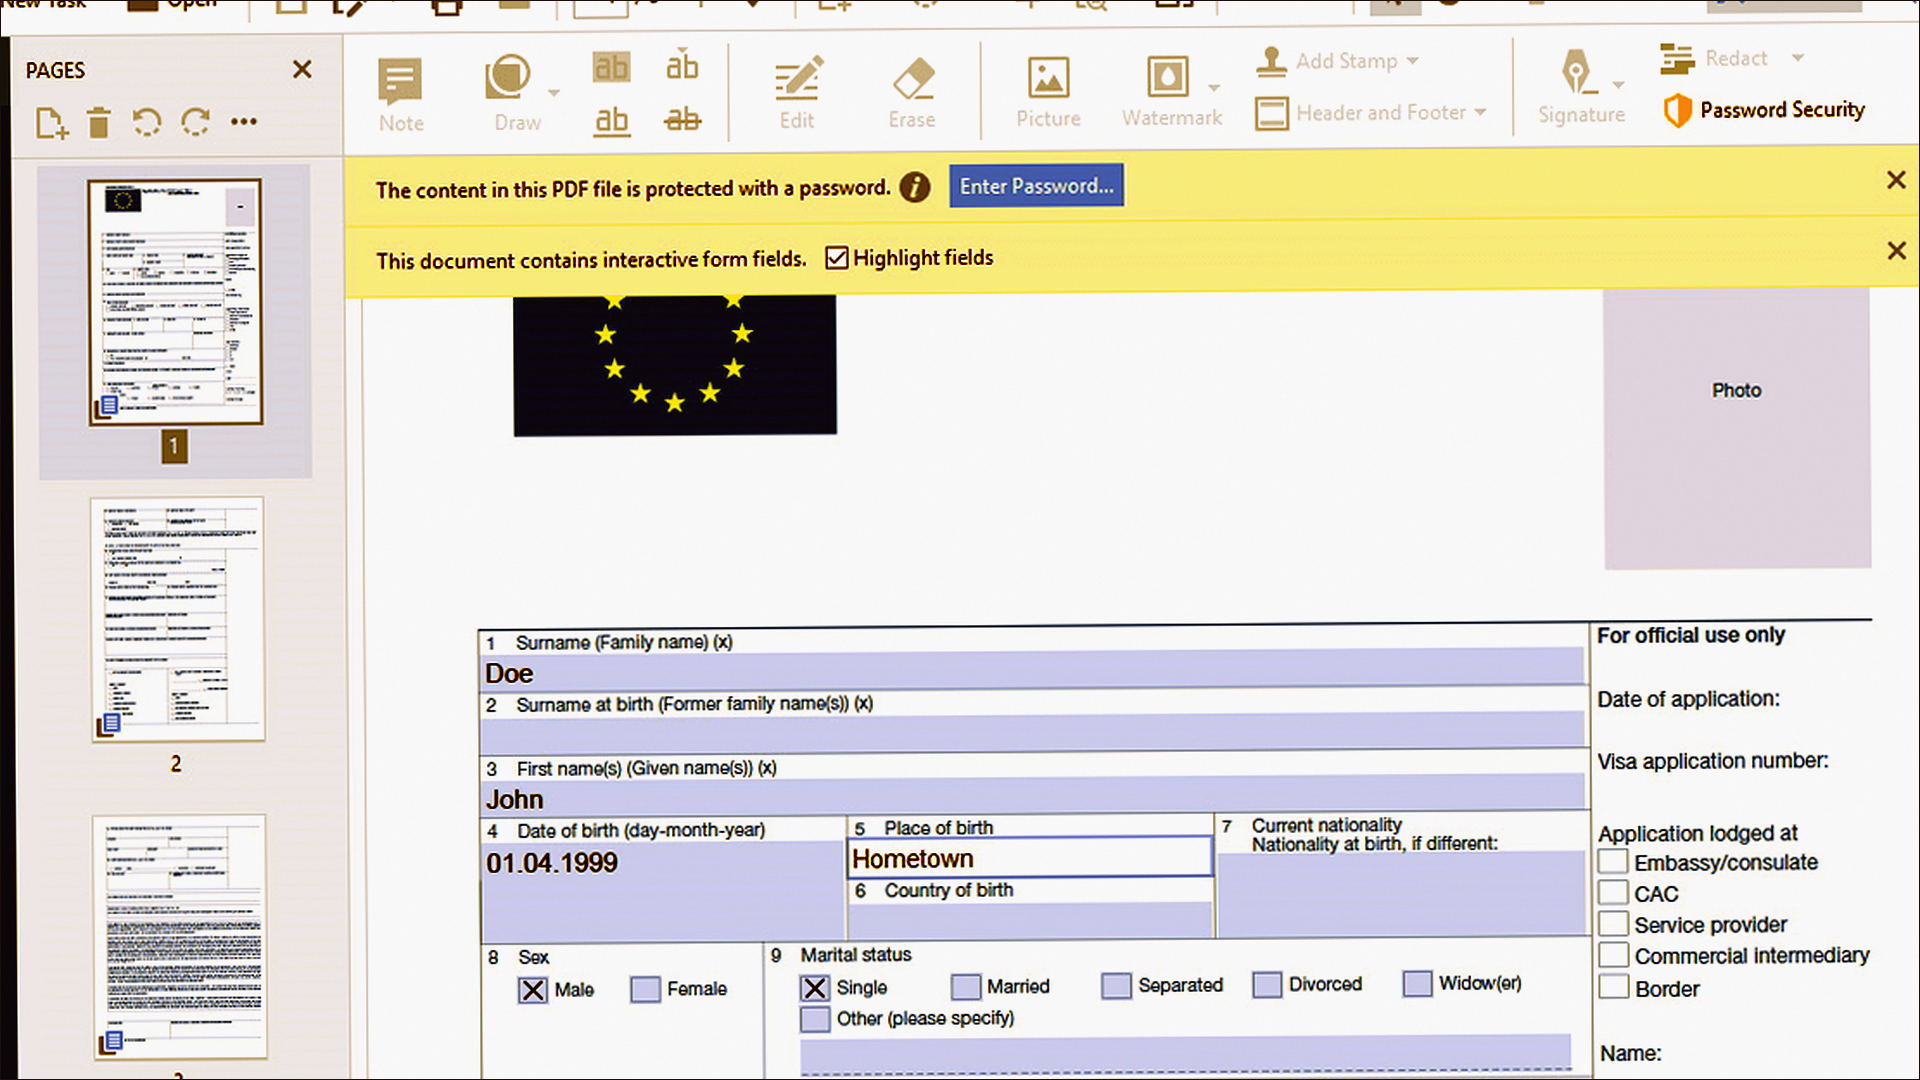This screenshot has width=1920, height=1080.
Task: Select page 2 thumbnail
Action: click(178, 619)
